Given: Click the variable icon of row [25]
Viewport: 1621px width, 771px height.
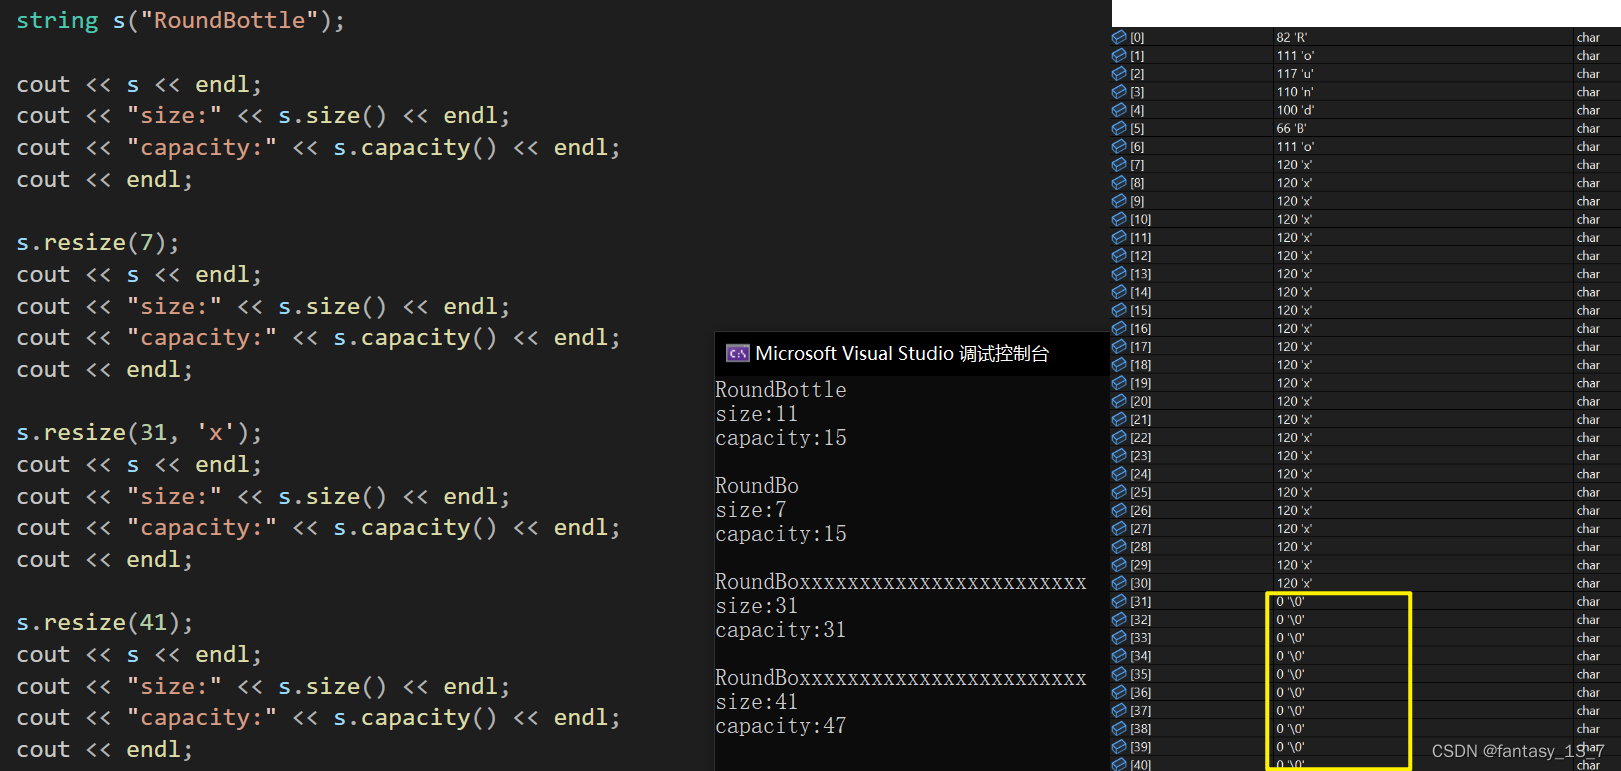Looking at the screenshot, I should 1119,492.
